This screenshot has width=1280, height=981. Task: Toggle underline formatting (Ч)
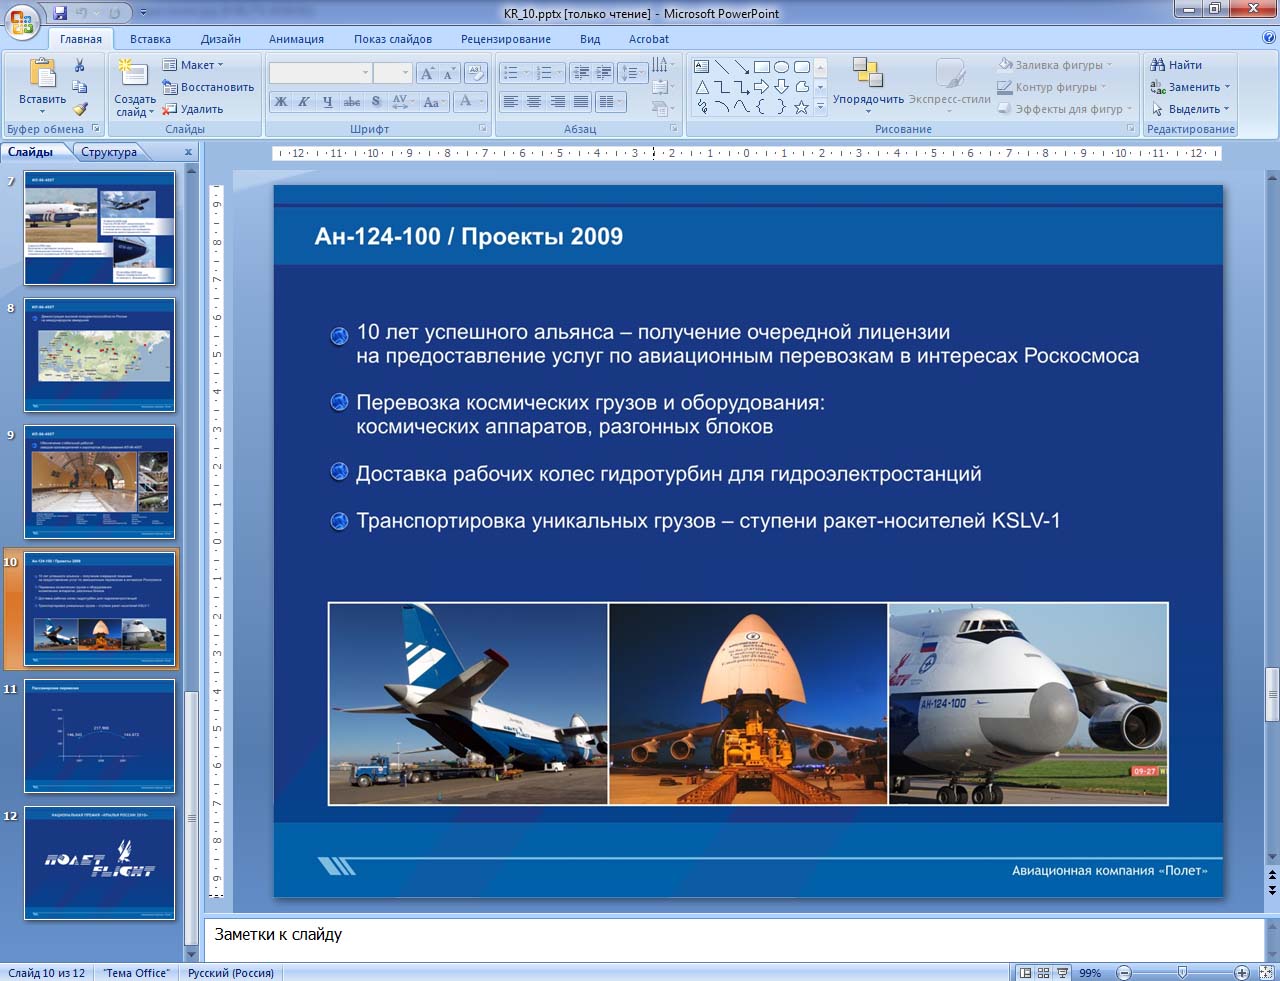point(327,101)
